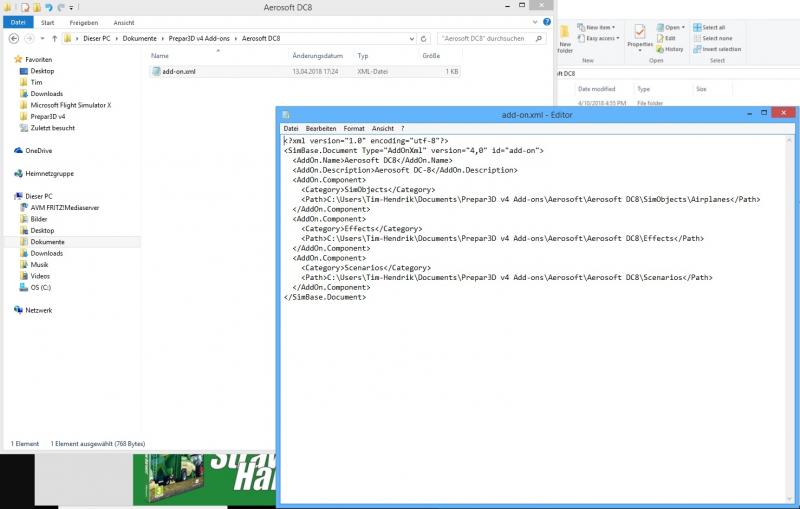Open AVM FRITZ!Mediaserver in the sidebar
800x509 pixels.
[64, 208]
